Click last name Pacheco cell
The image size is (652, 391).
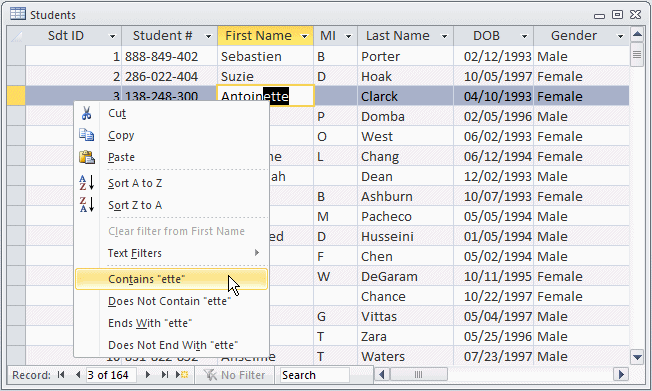pyautogui.click(x=405, y=217)
